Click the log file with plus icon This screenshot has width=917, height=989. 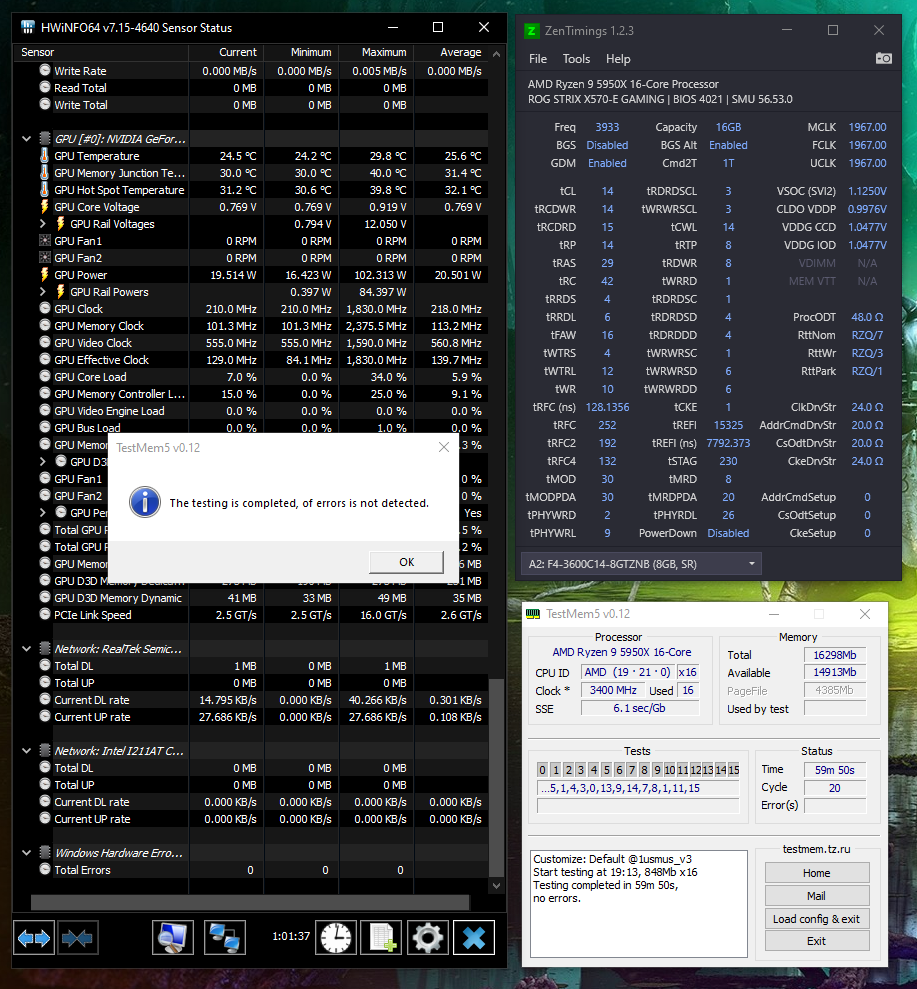tap(381, 938)
